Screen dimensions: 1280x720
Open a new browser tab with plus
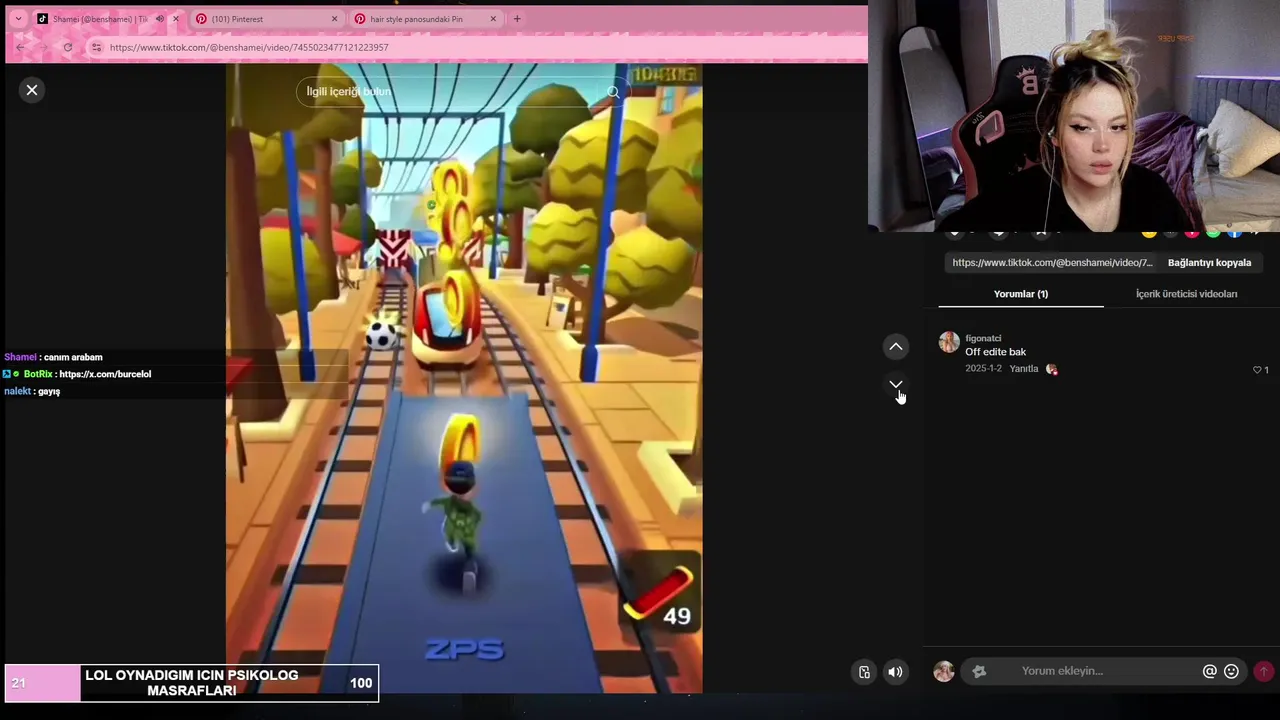coord(517,19)
